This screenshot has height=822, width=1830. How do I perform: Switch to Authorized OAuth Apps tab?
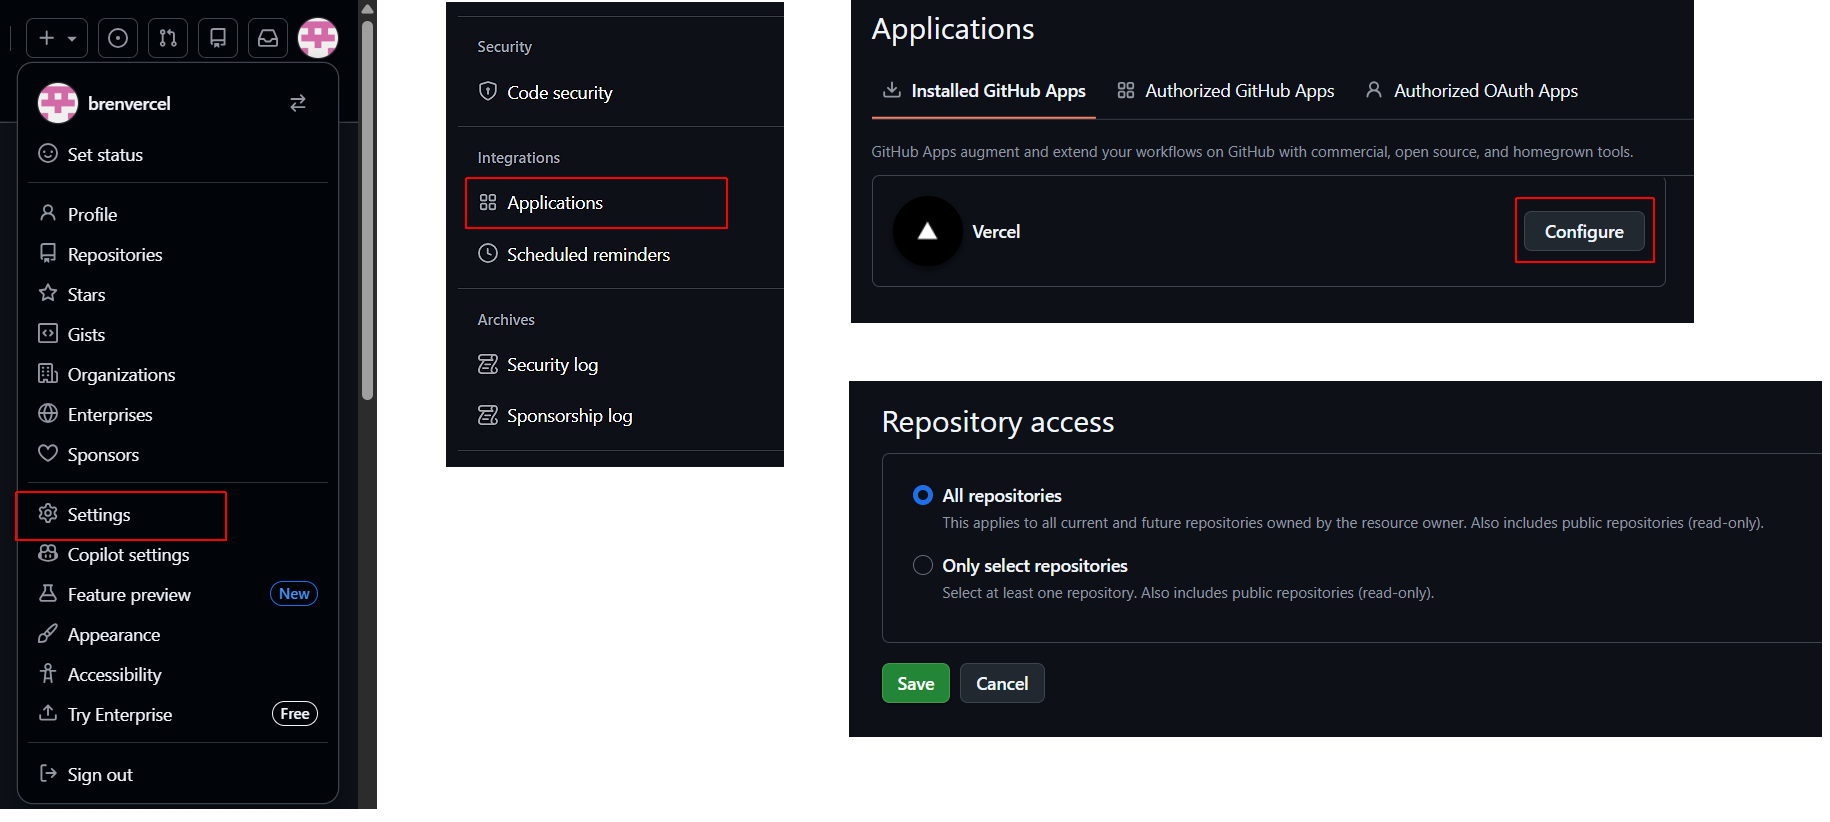pyautogui.click(x=1472, y=91)
